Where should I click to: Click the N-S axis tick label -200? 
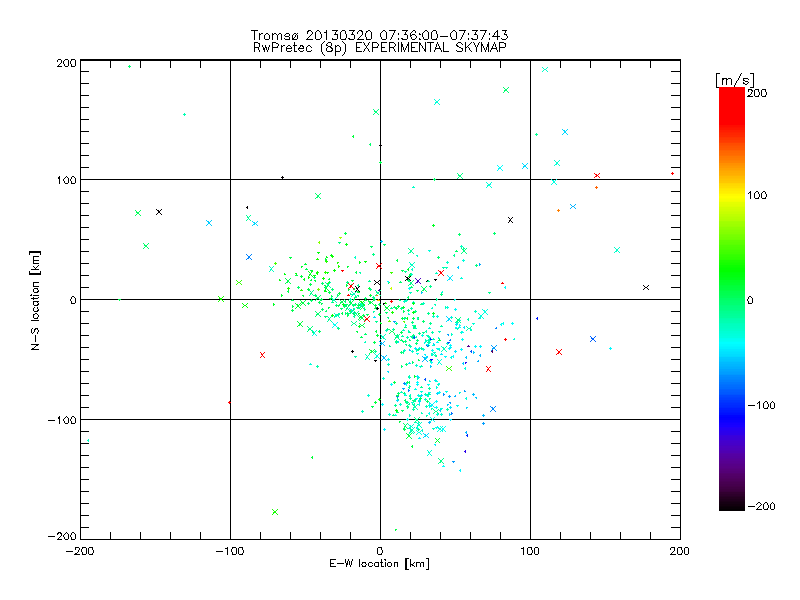click(x=62, y=536)
